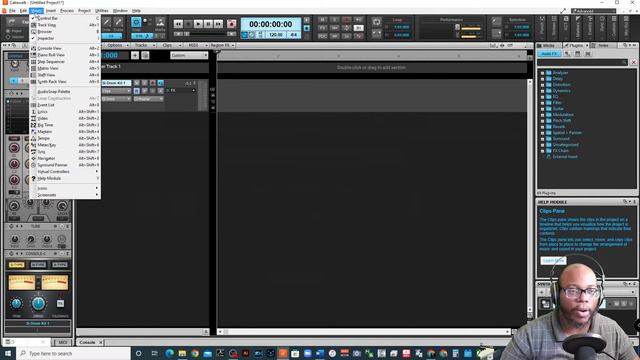Toggle the Inspector checkmark item

coord(65,38)
